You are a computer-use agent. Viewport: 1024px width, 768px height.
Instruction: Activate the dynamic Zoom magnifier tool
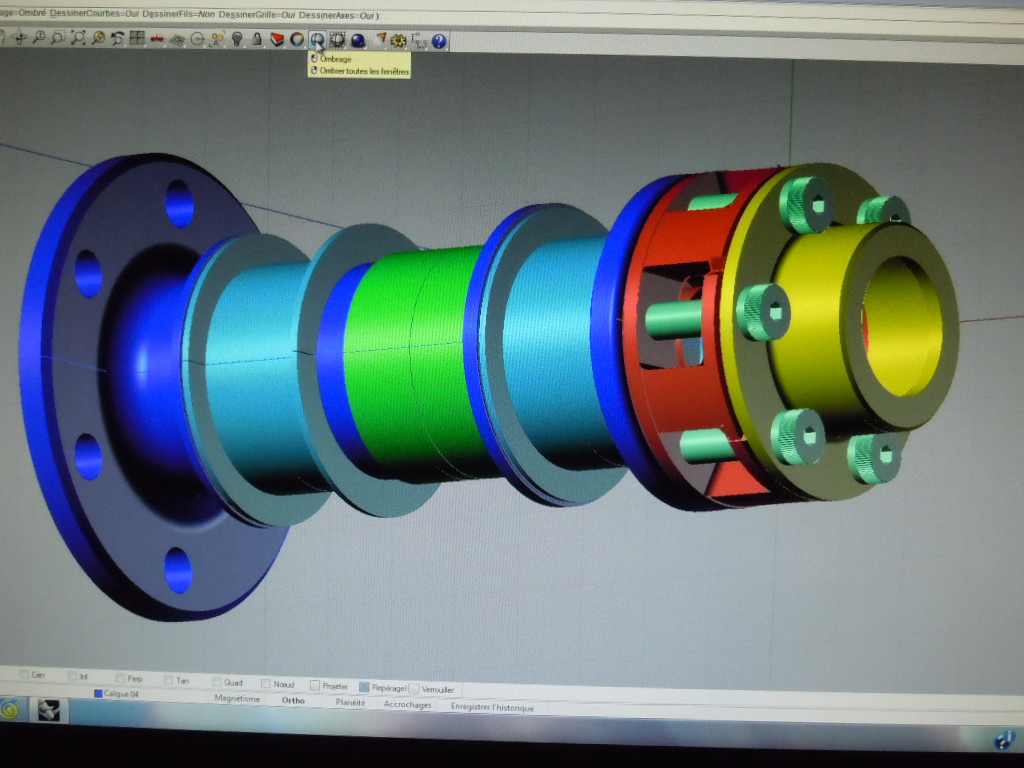[39, 37]
